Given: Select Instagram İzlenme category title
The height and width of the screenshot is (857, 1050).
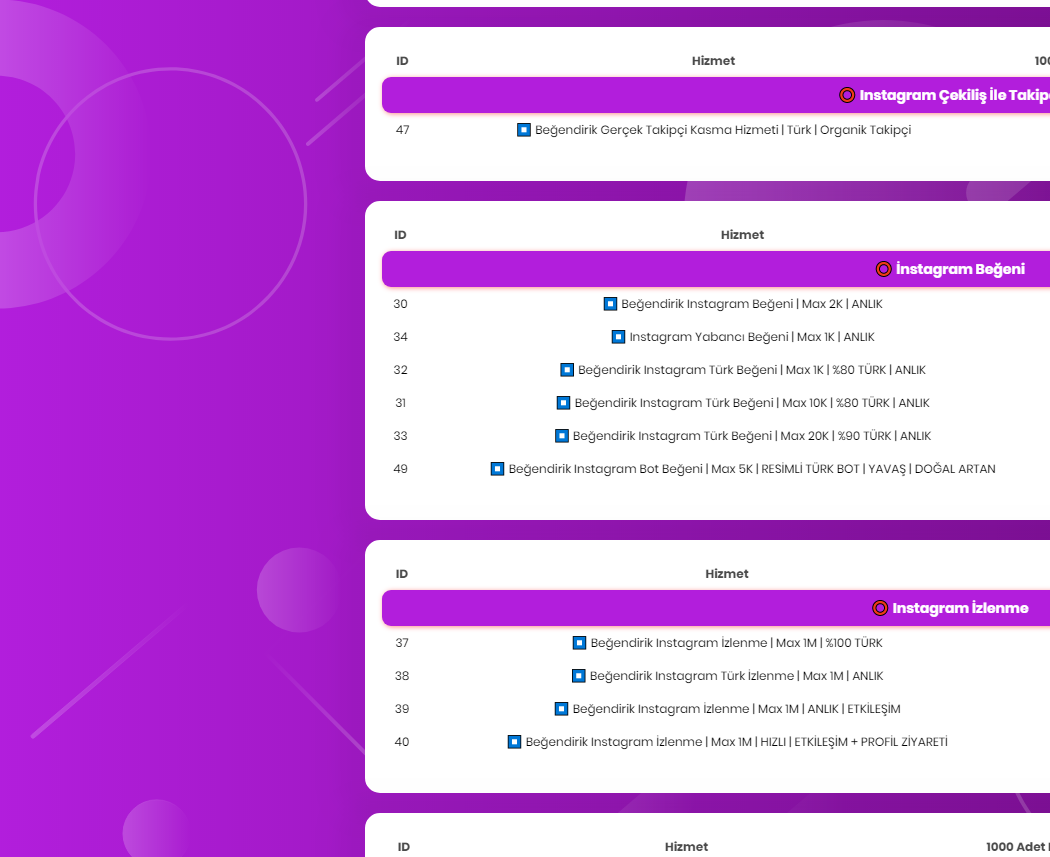Looking at the screenshot, I should click(960, 608).
